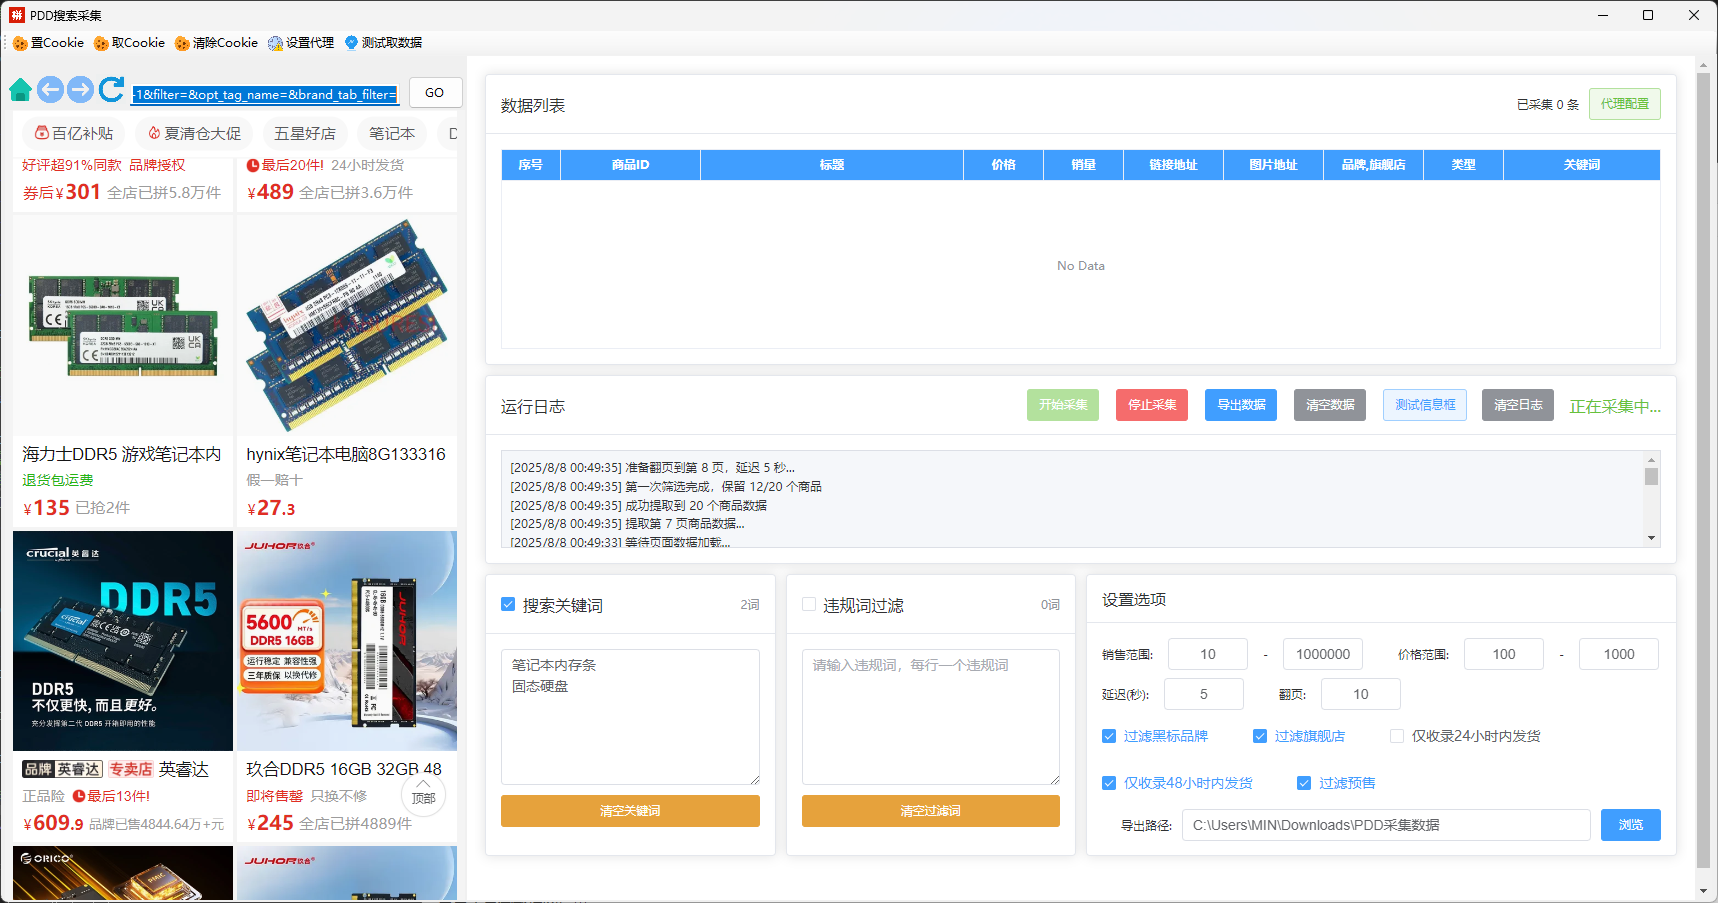Screen dimensions: 1718x903
Task: Click the 导出路径 input field
Action: [1385, 825]
